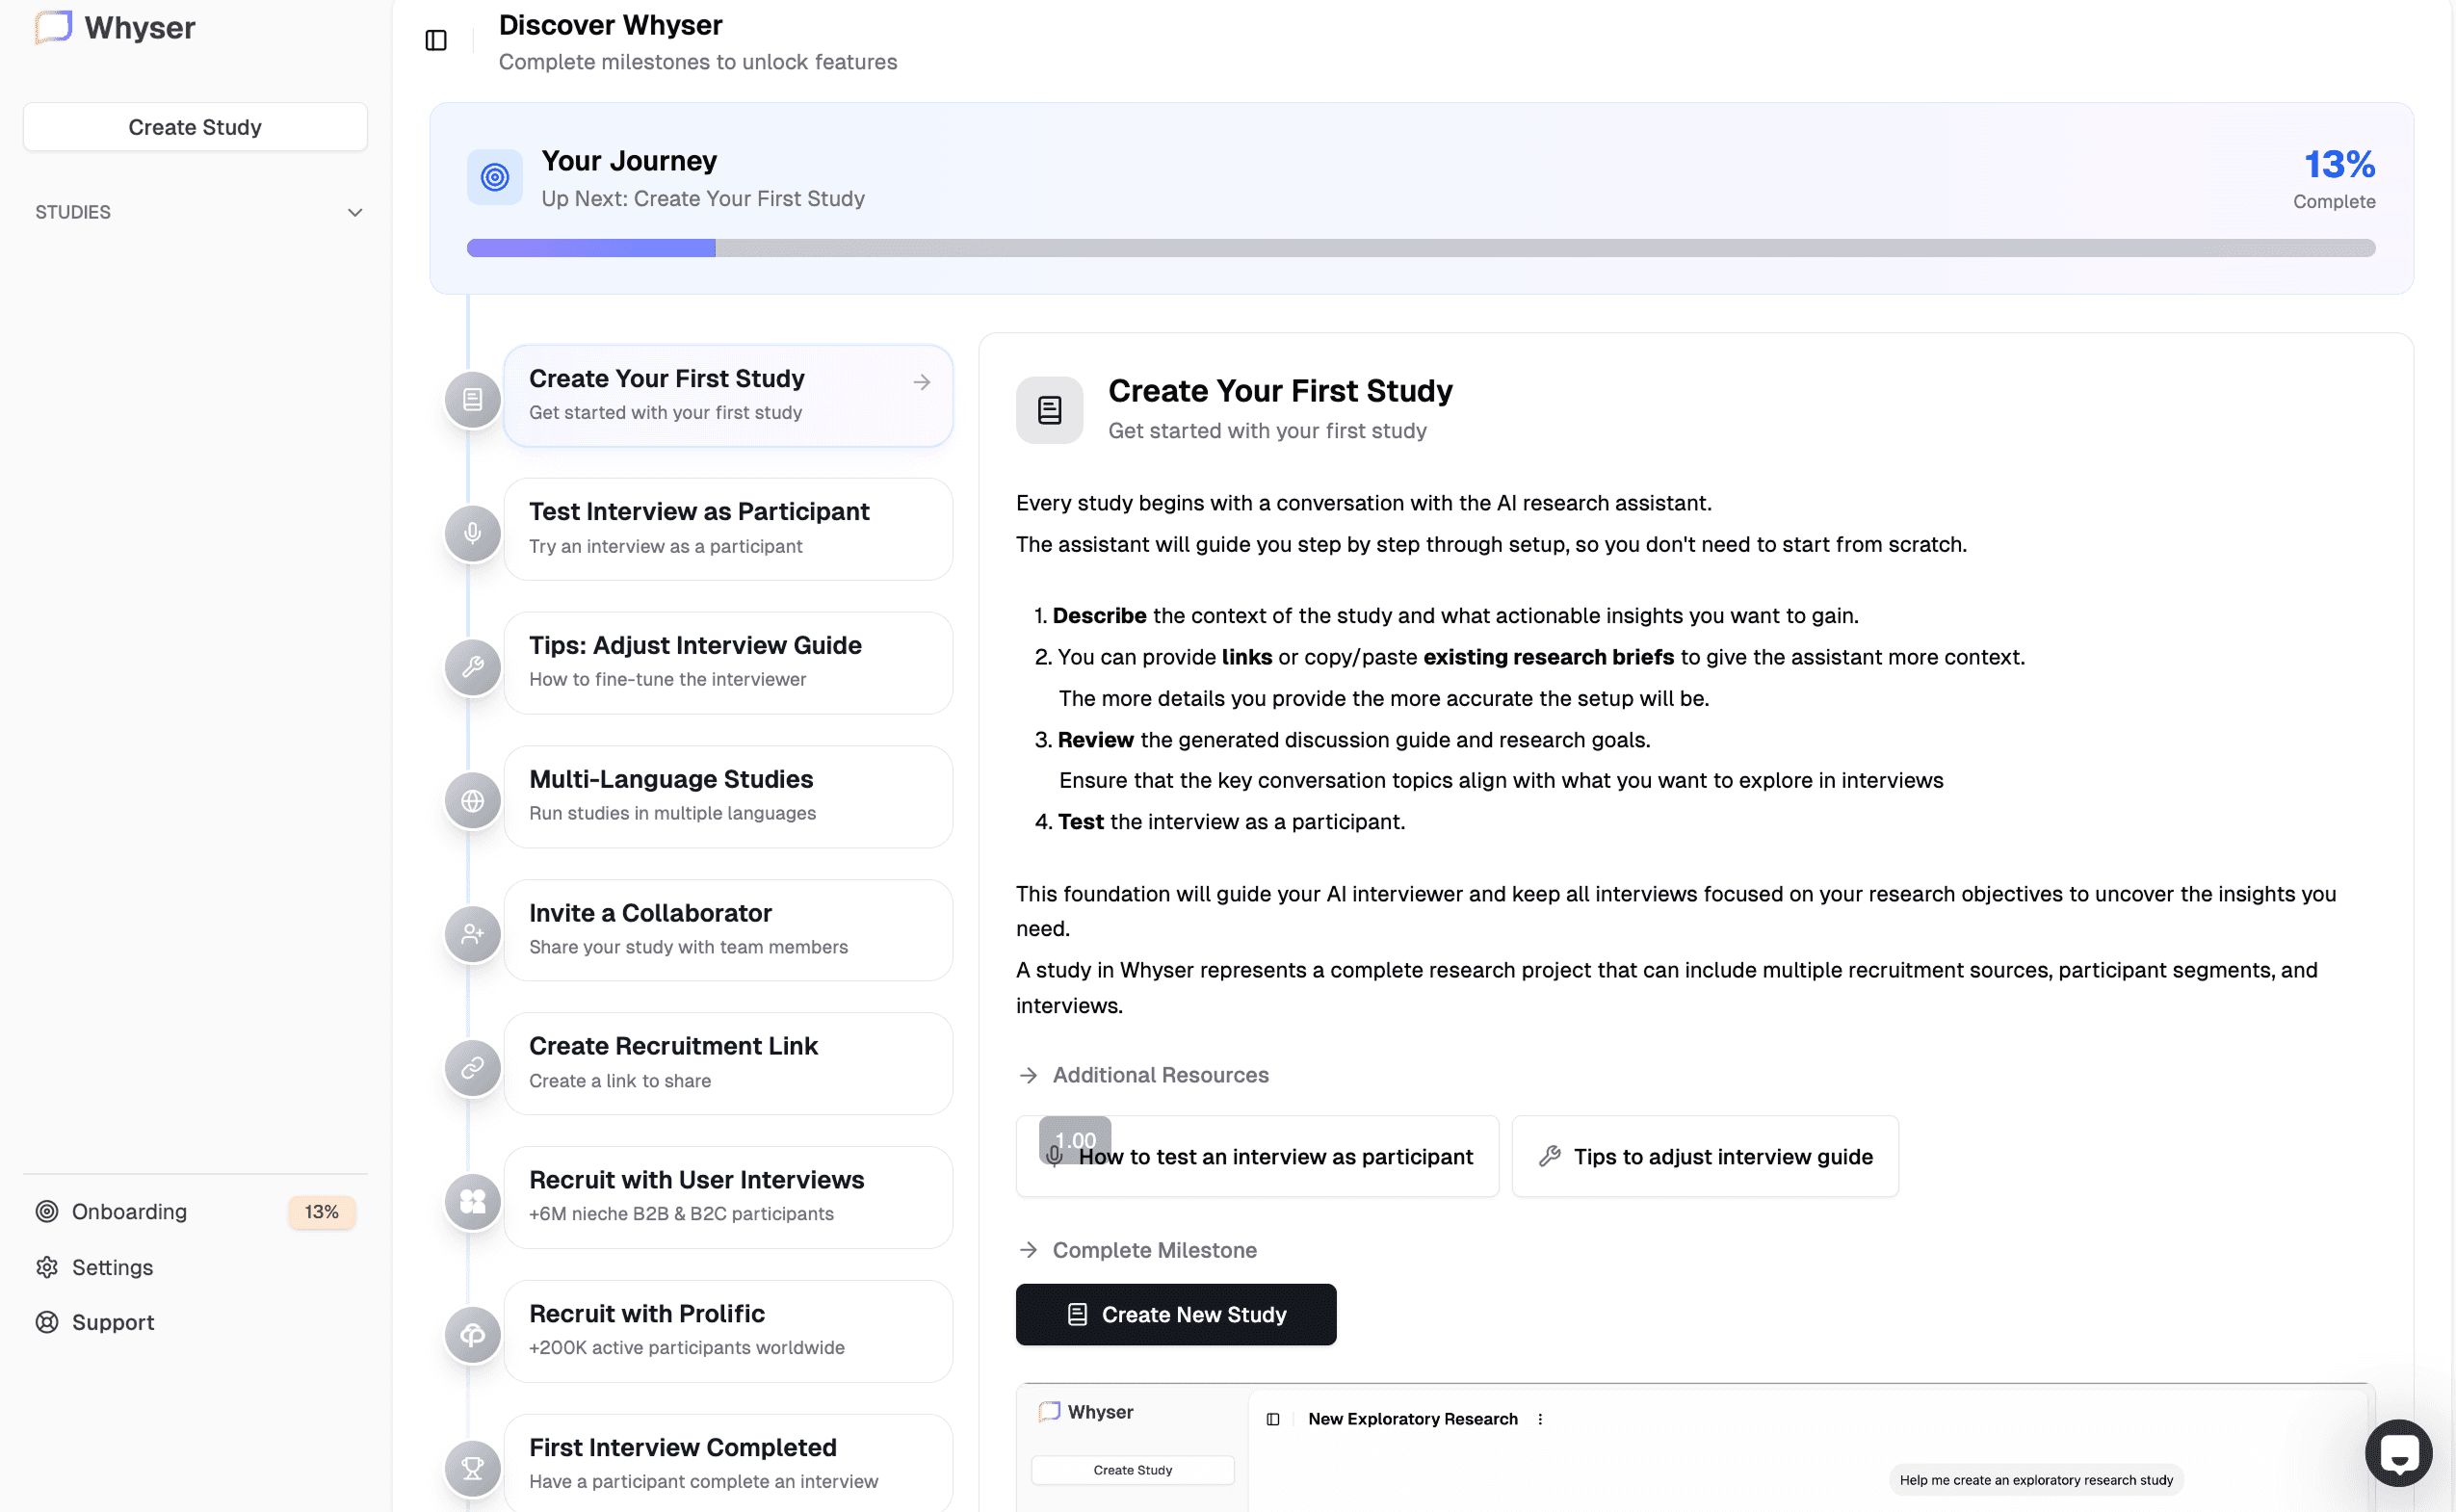The width and height of the screenshot is (2456, 1512).
Task: Click the trophy icon for First Interview Completed
Action: (472, 1468)
